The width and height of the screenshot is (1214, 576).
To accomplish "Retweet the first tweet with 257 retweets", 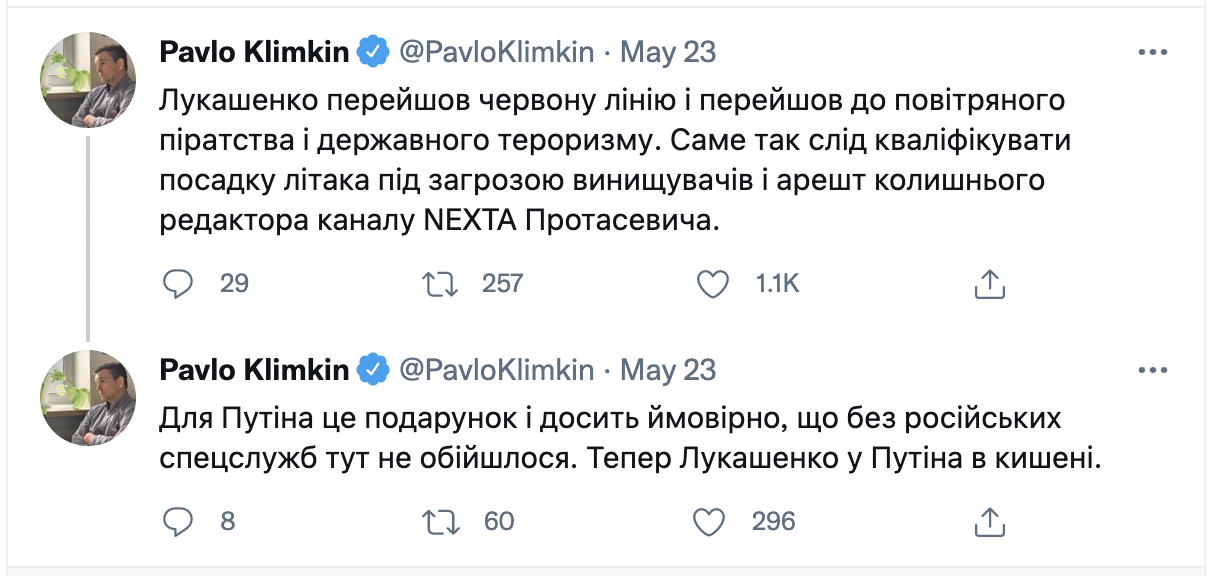I will (441, 284).
